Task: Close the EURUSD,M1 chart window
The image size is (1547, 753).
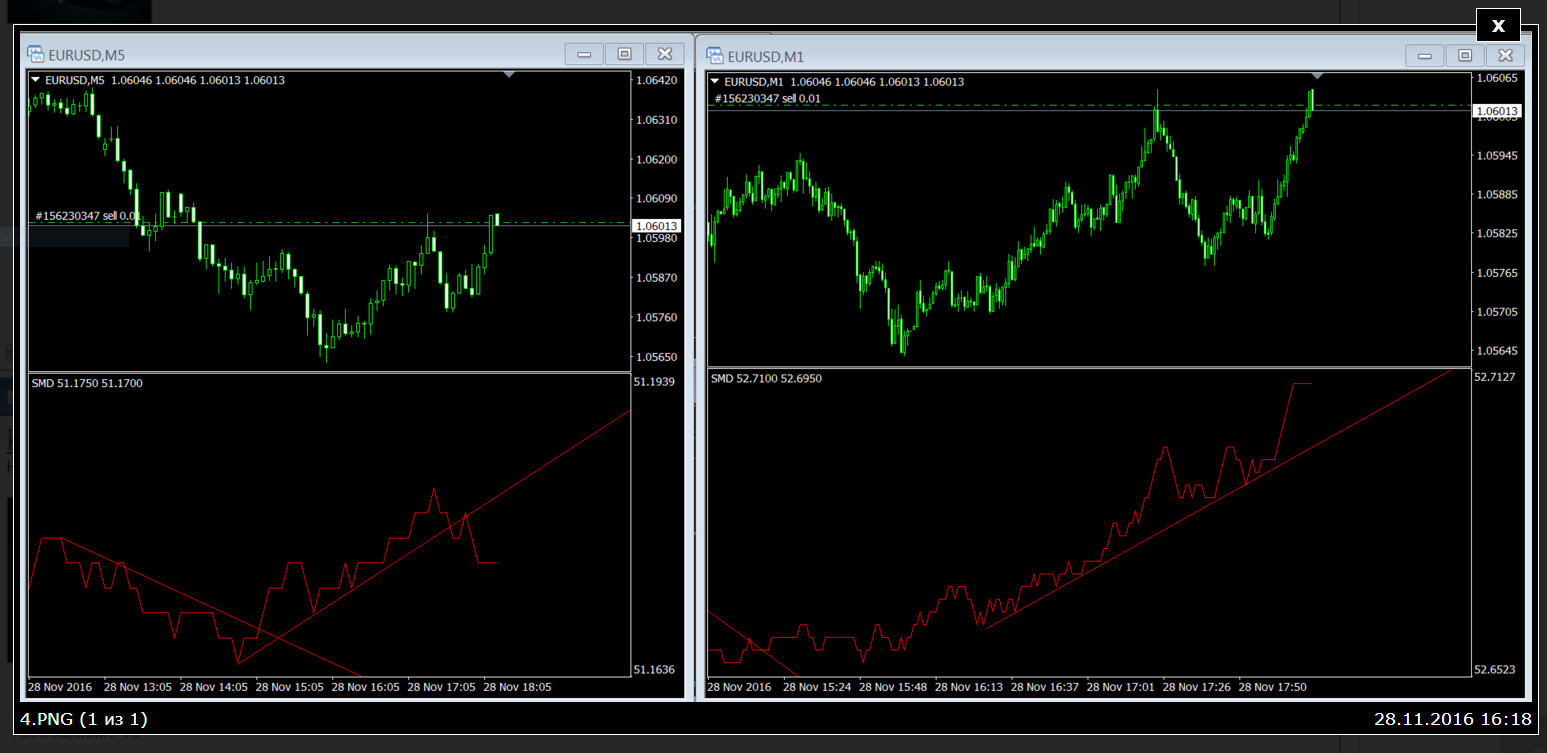Action: tap(1504, 56)
